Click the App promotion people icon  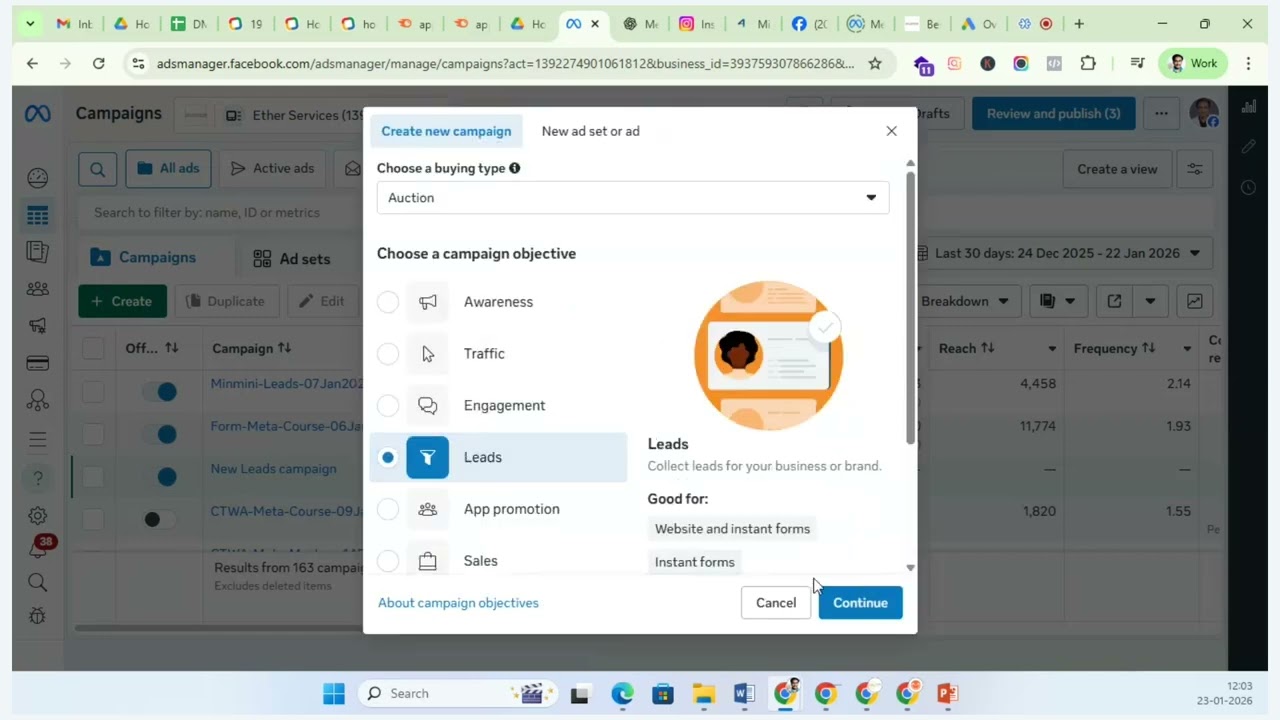pyautogui.click(x=428, y=510)
